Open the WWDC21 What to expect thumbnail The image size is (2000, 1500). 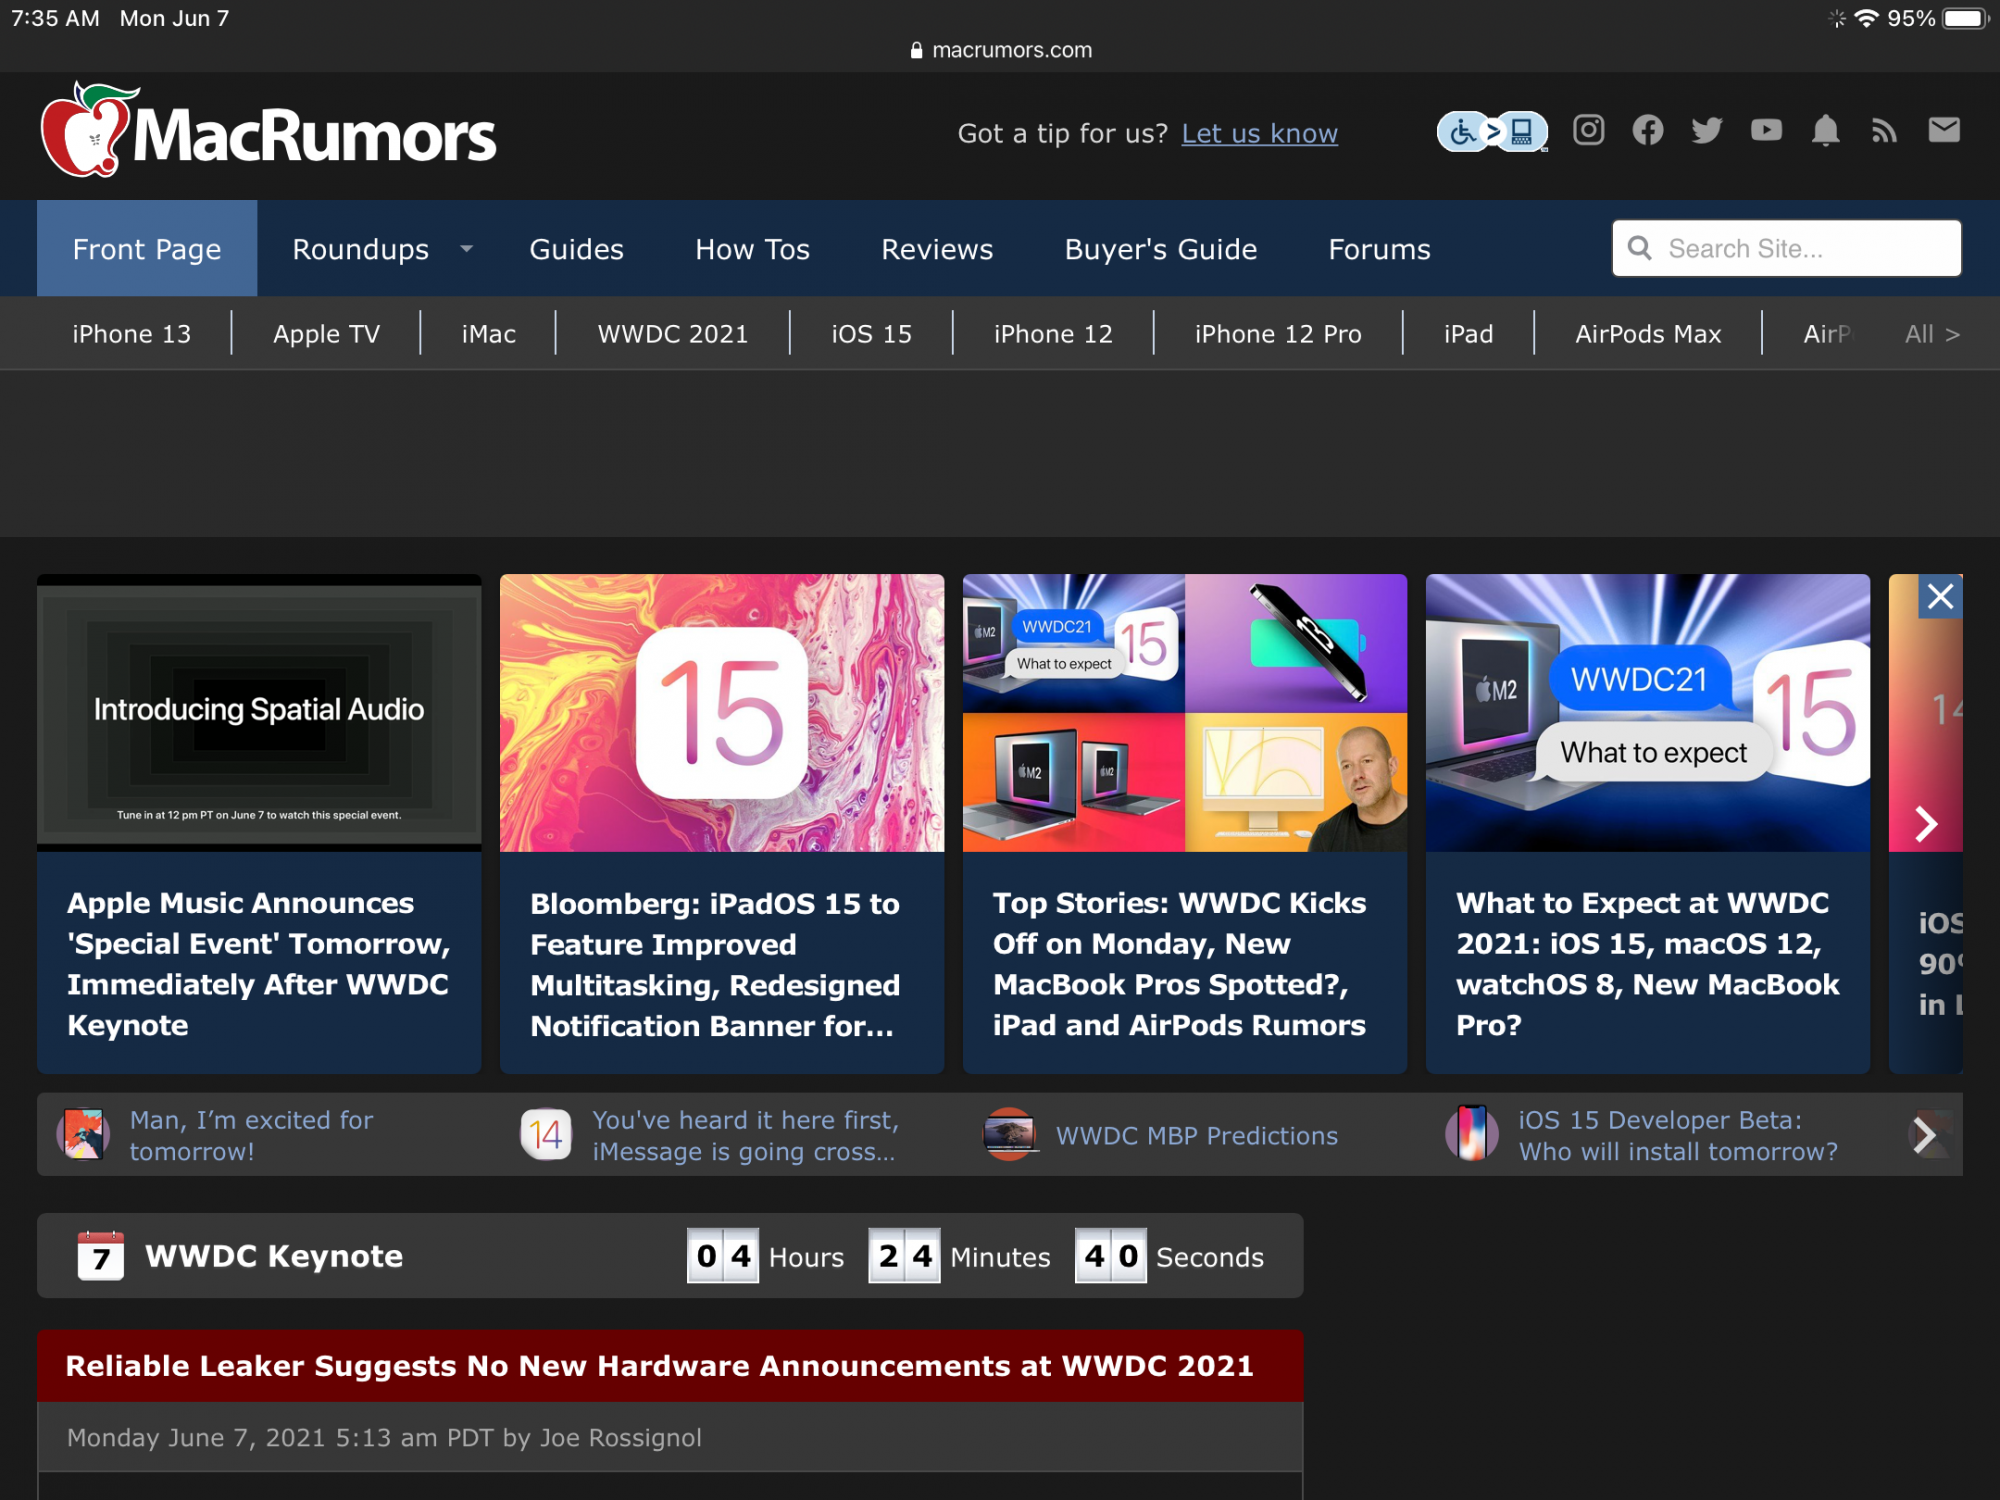[1648, 713]
